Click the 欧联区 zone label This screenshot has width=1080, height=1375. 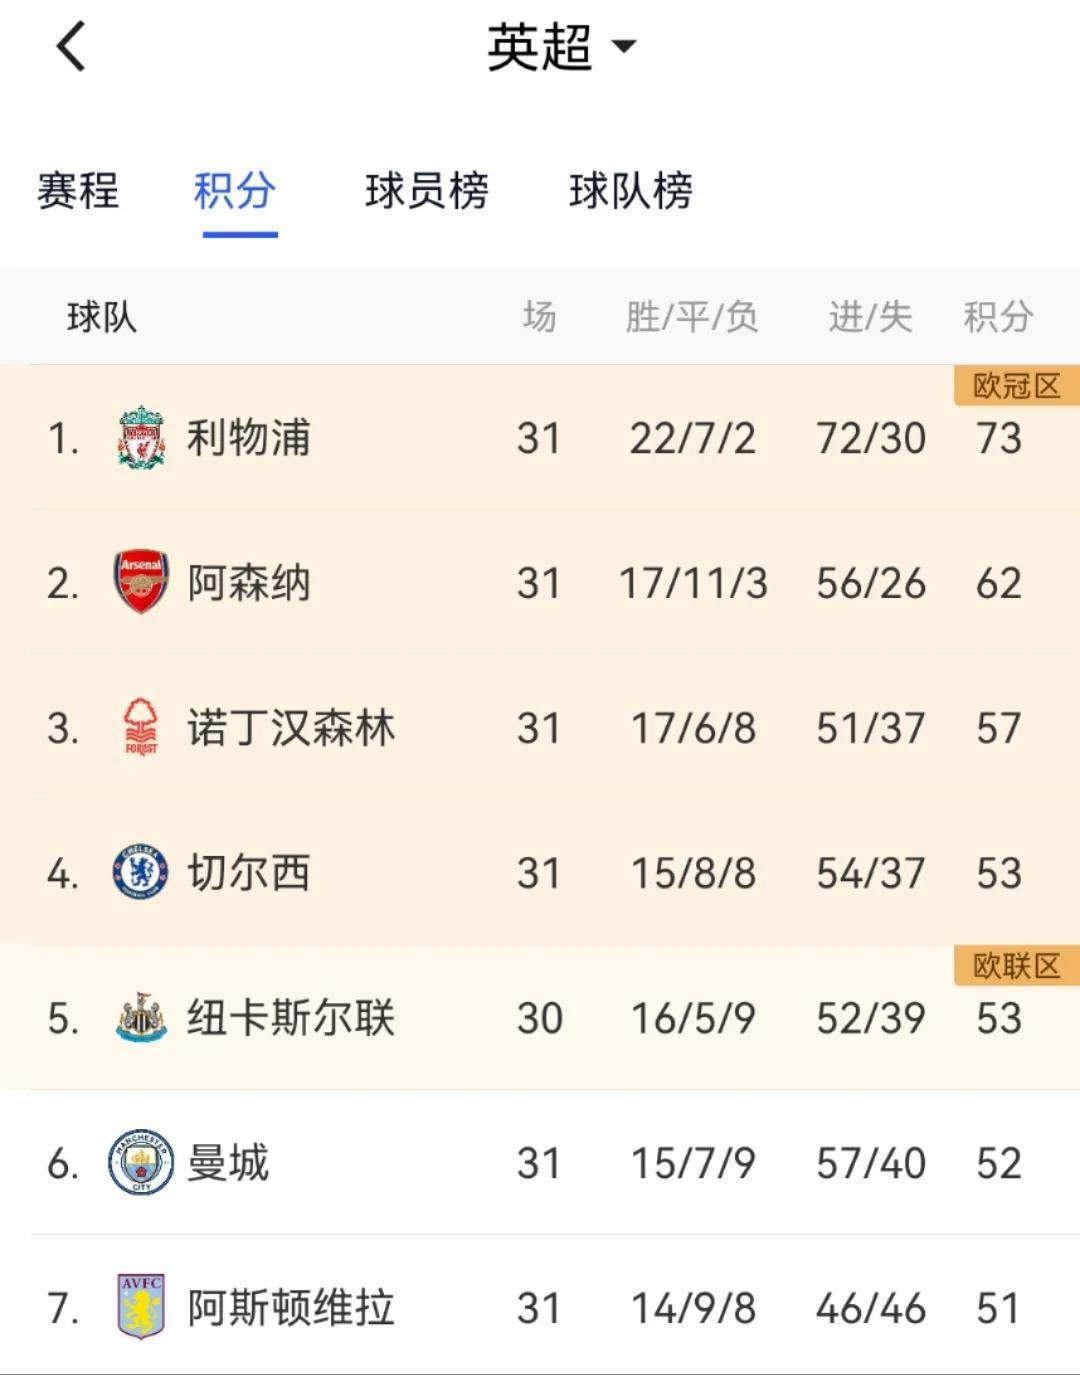pyautogui.click(x=1017, y=966)
